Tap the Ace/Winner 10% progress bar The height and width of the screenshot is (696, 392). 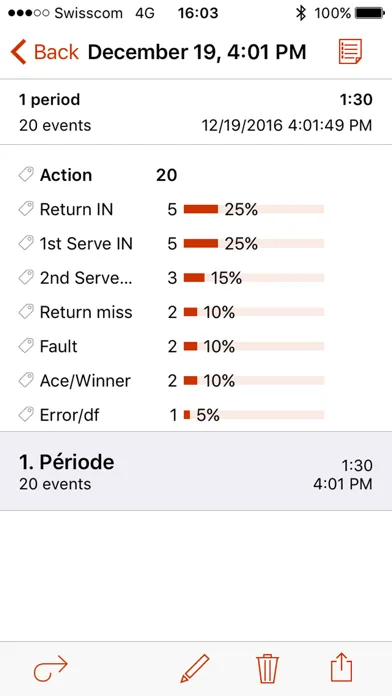[x=254, y=380]
